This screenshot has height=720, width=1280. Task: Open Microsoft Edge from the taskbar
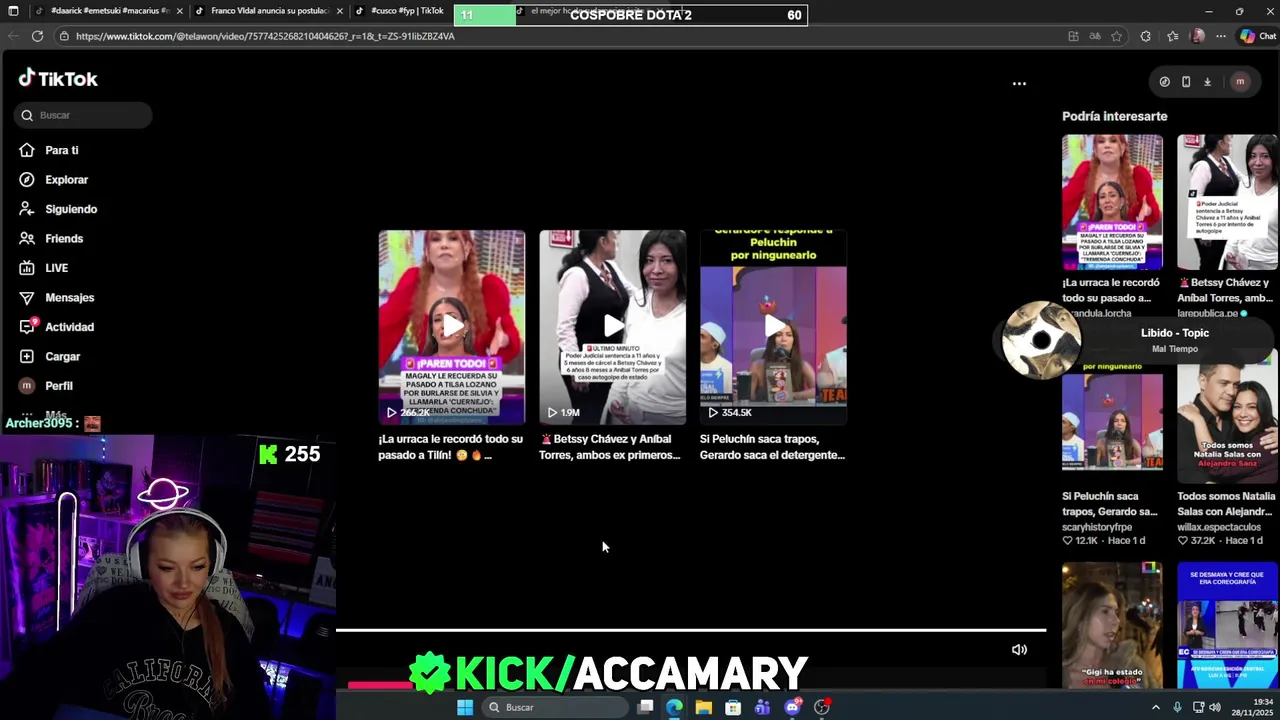tap(675, 707)
